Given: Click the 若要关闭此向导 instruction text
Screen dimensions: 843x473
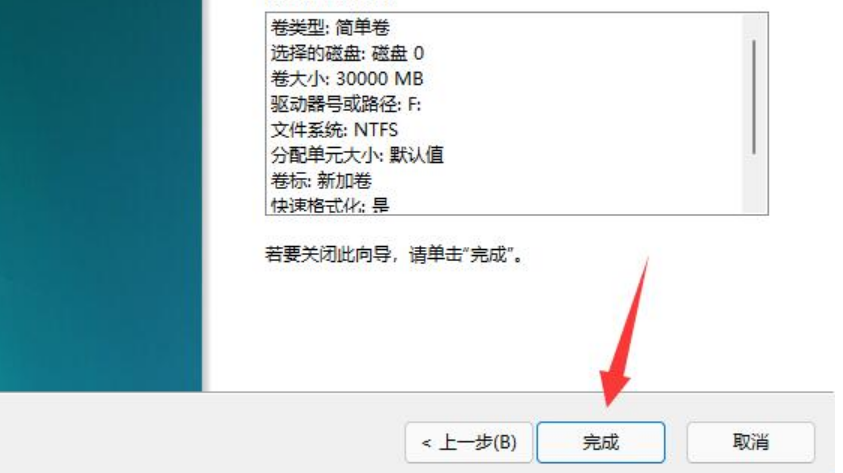Looking at the screenshot, I should point(394,254).
